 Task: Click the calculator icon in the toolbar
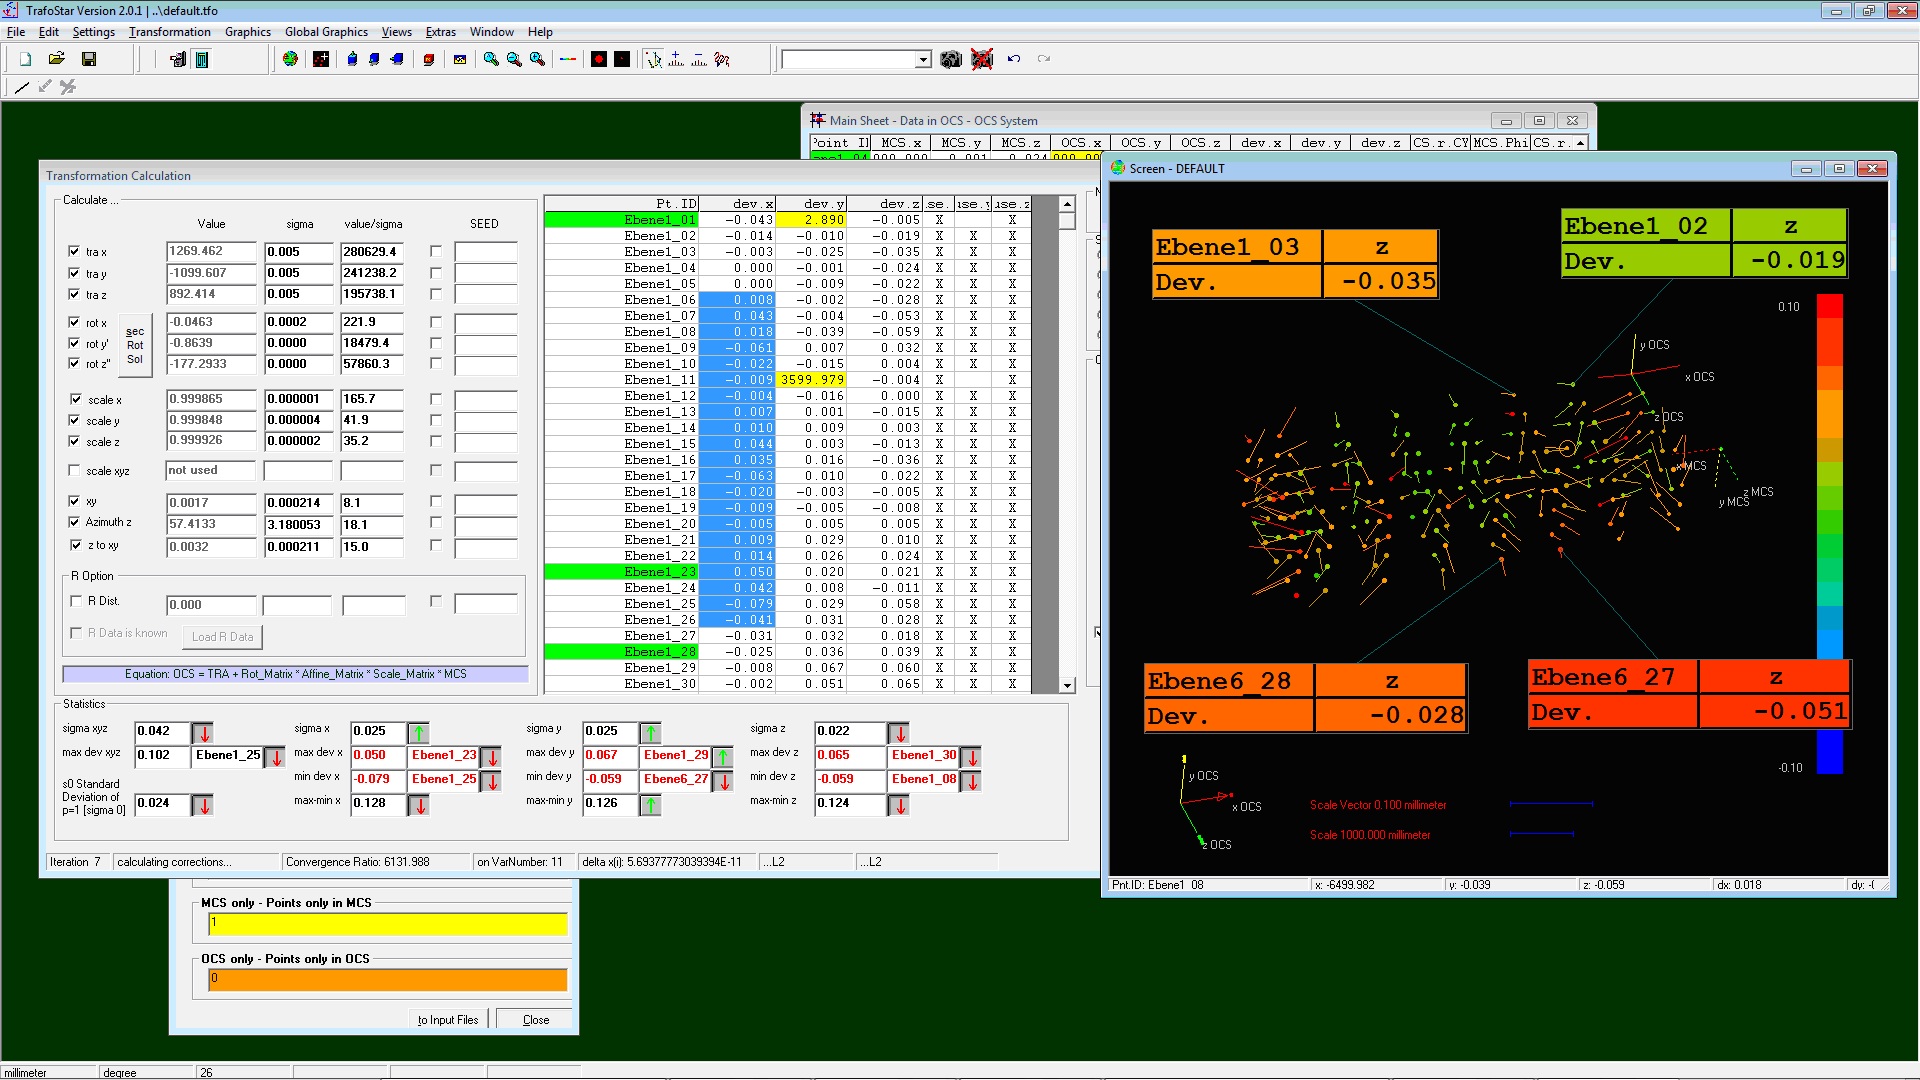[202, 60]
